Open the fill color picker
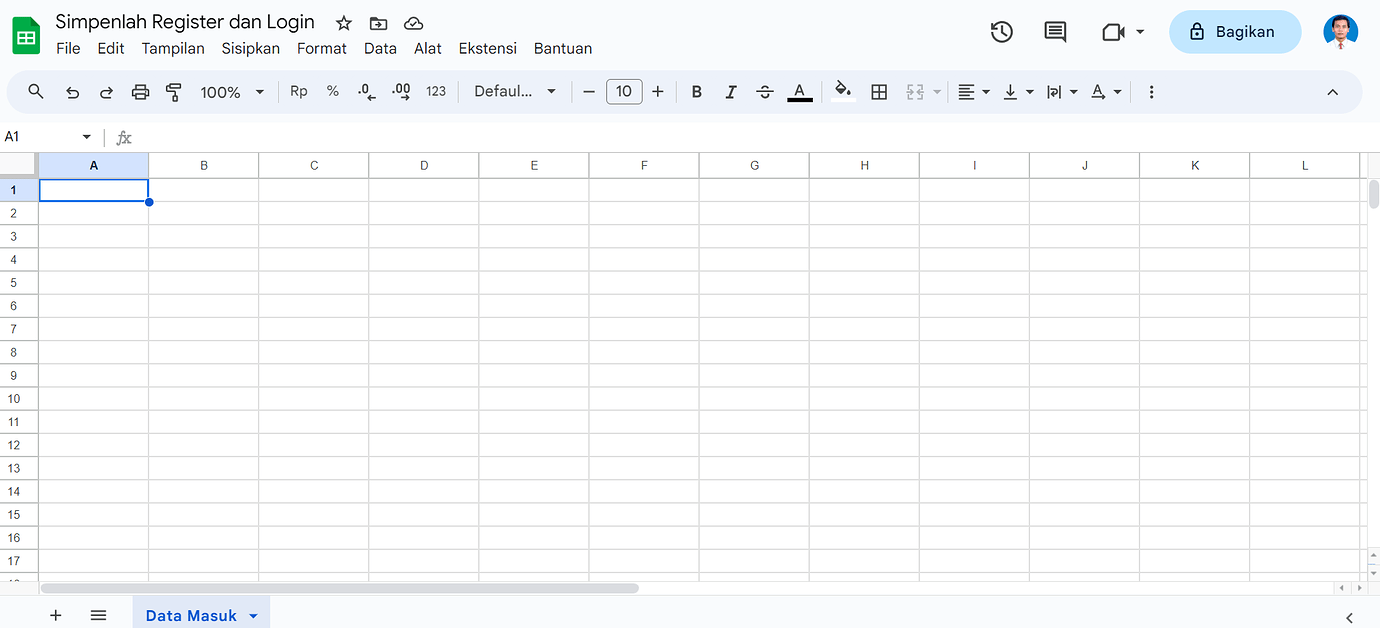 [842, 91]
